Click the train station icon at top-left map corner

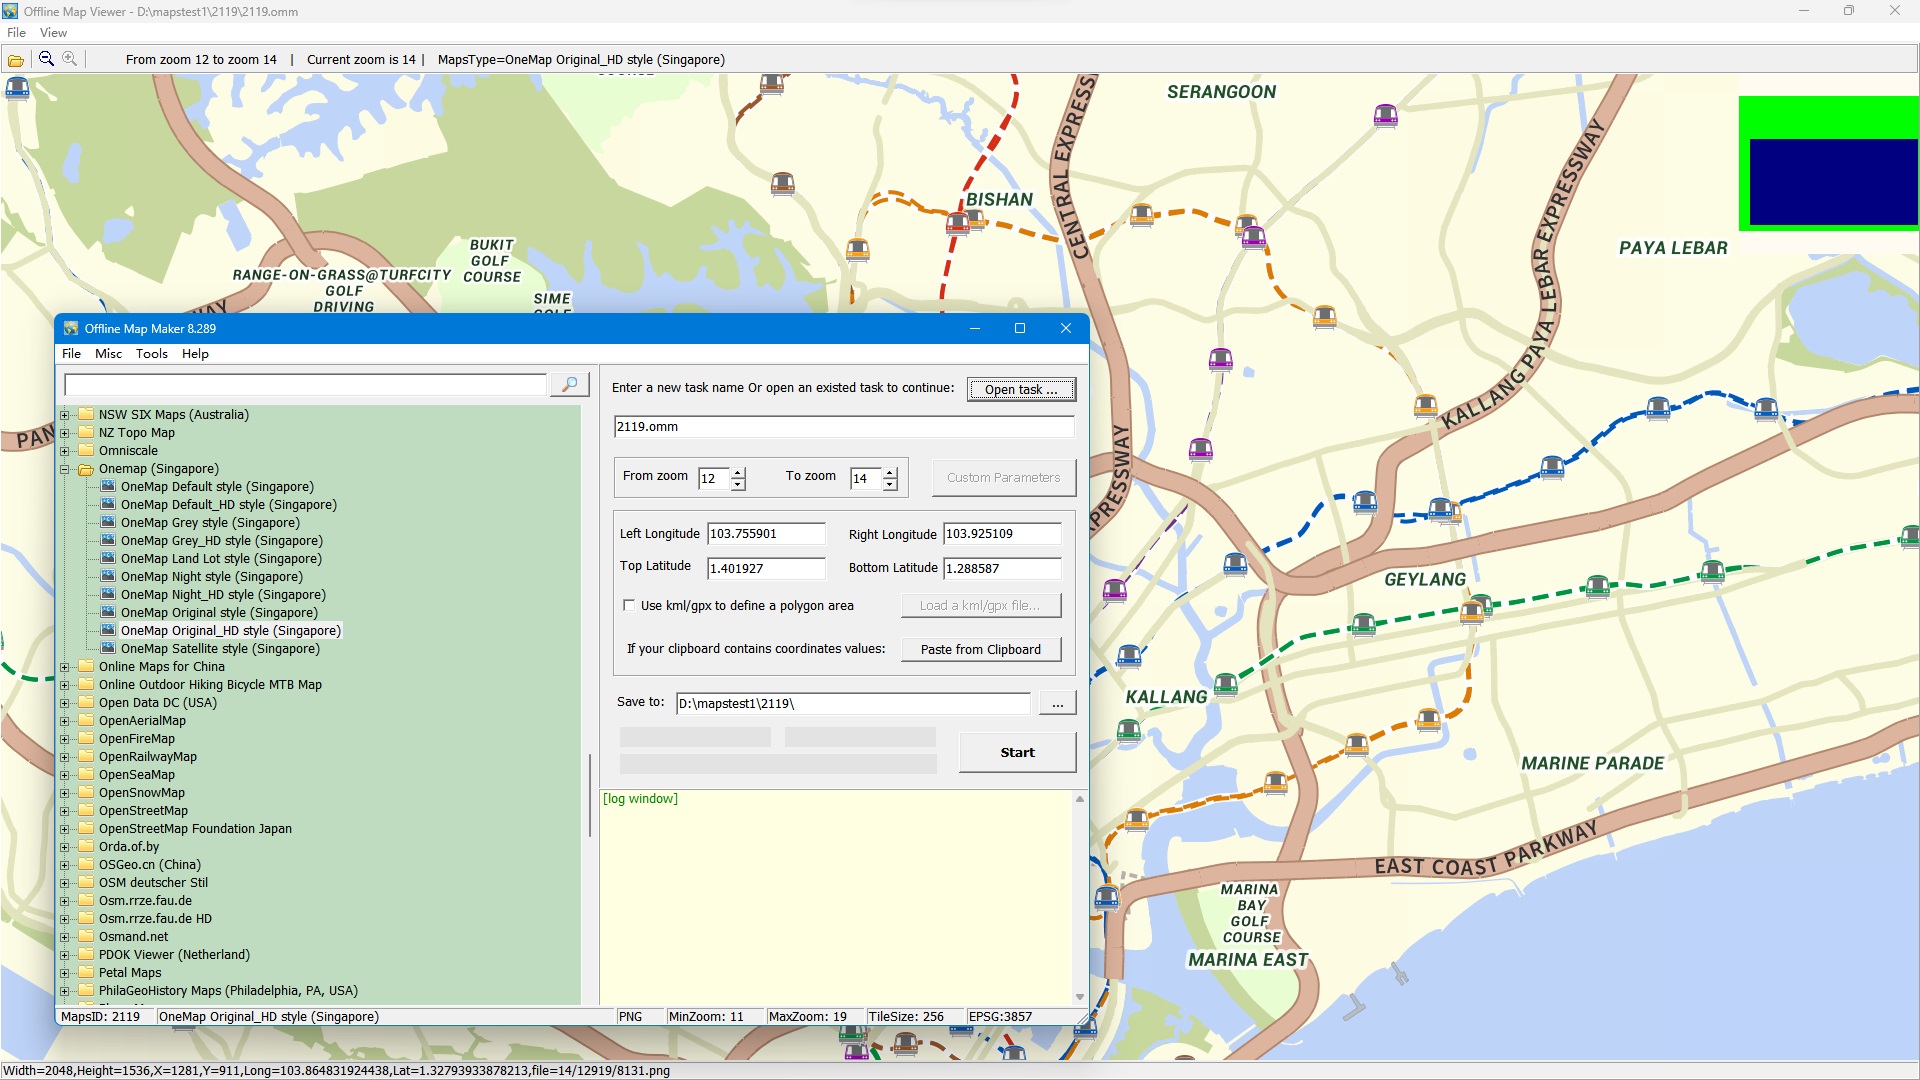17,88
